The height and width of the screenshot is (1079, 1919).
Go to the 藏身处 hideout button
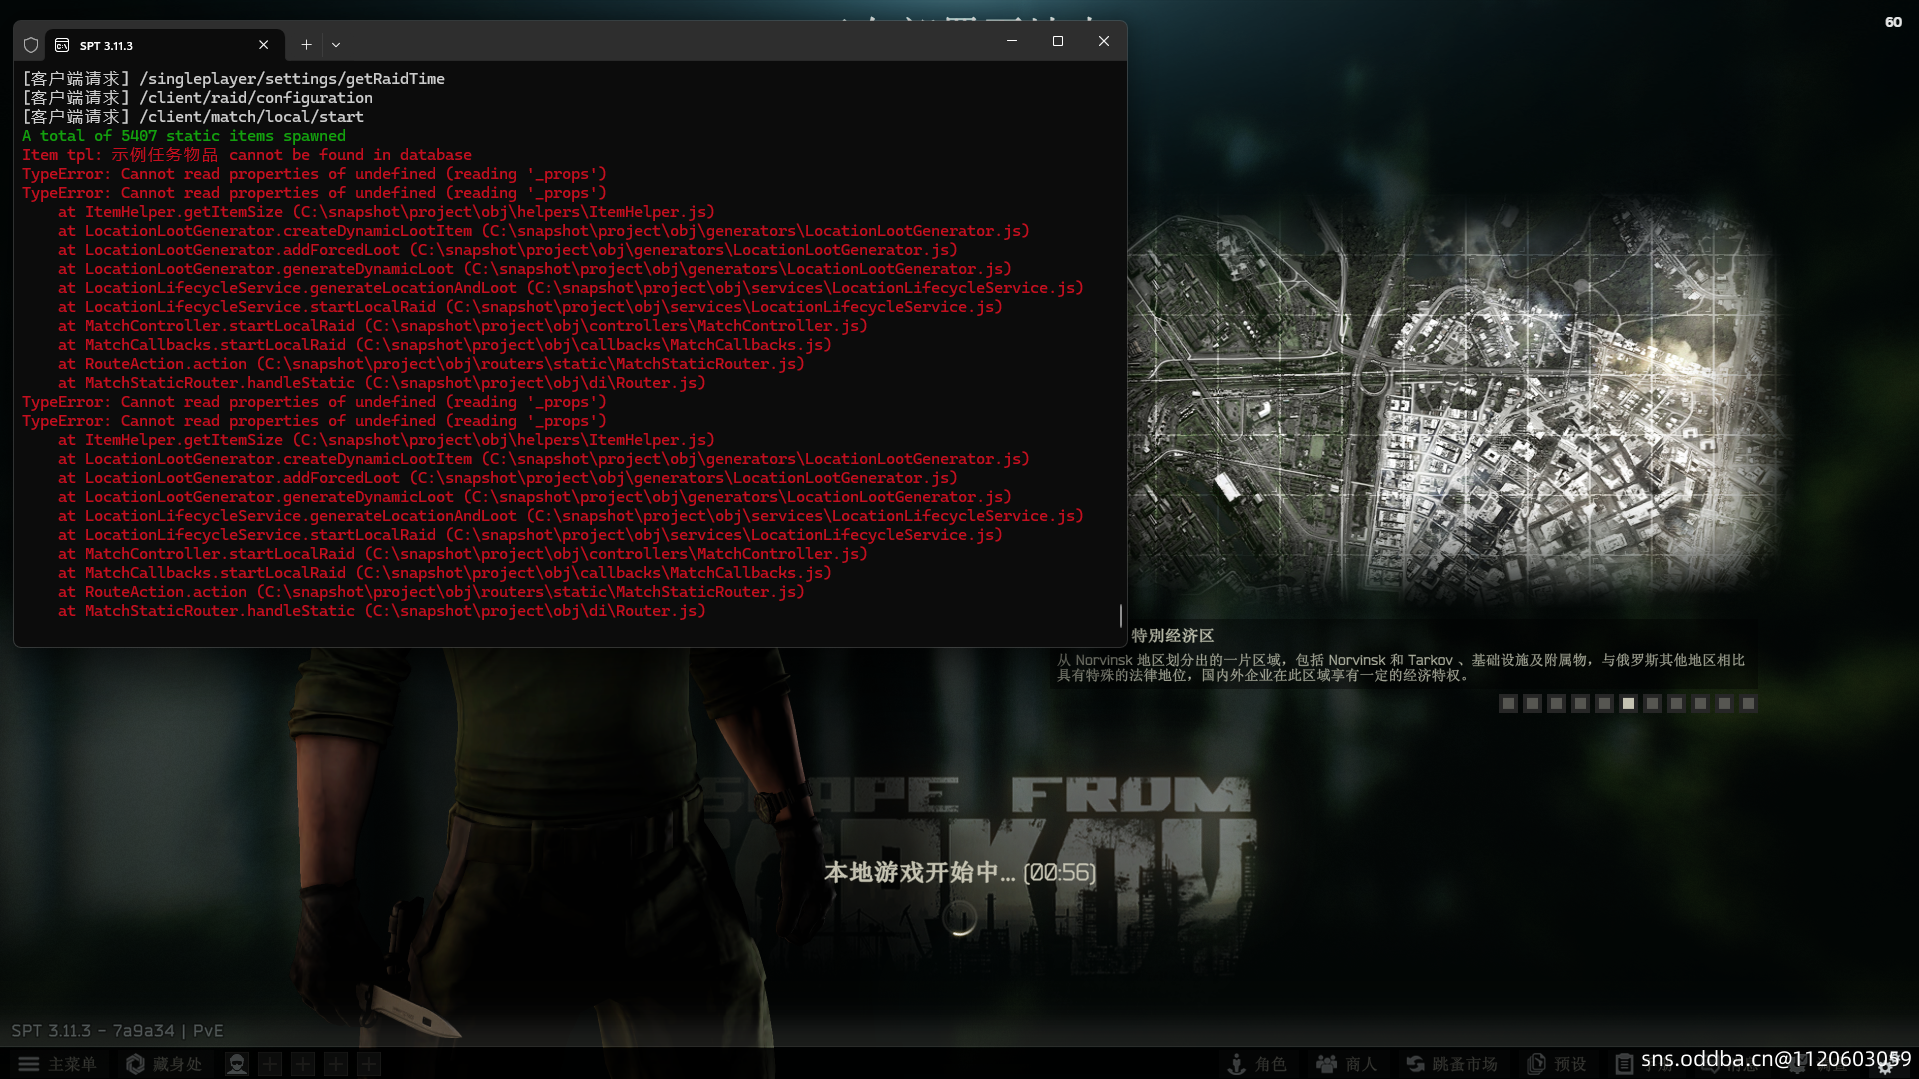[164, 1064]
